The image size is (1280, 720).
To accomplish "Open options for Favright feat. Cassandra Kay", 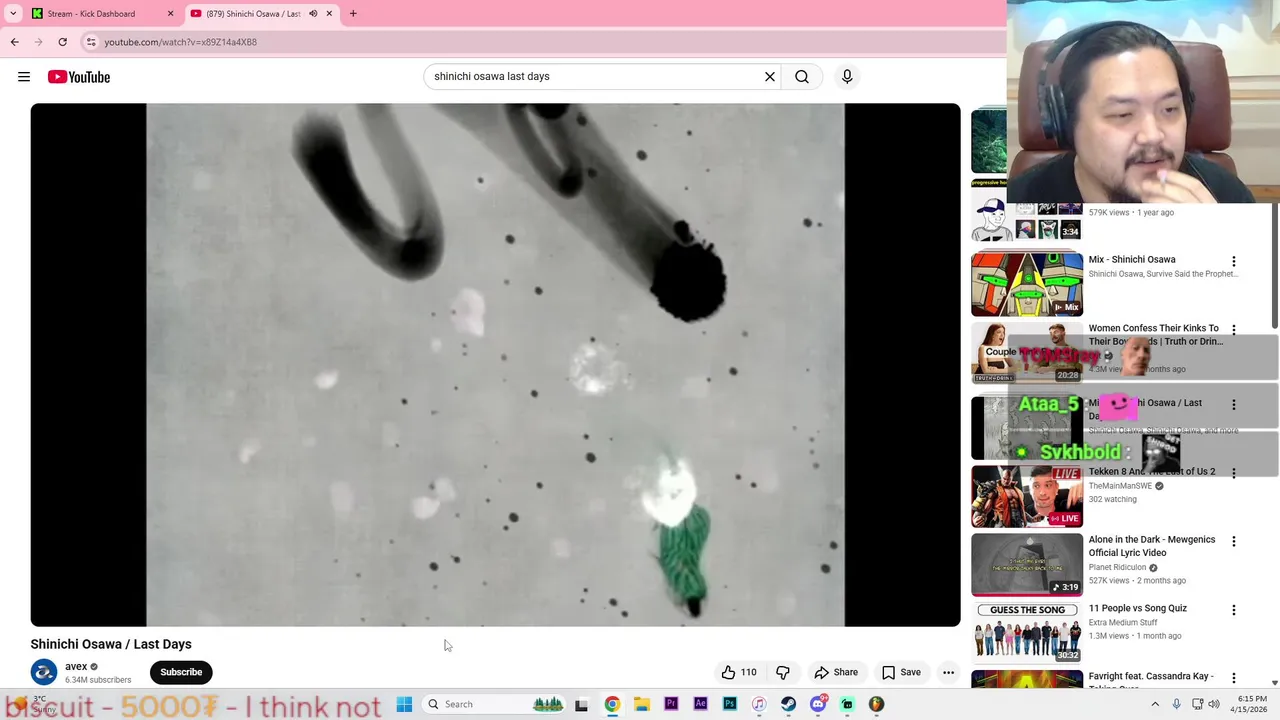I will point(1234,678).
